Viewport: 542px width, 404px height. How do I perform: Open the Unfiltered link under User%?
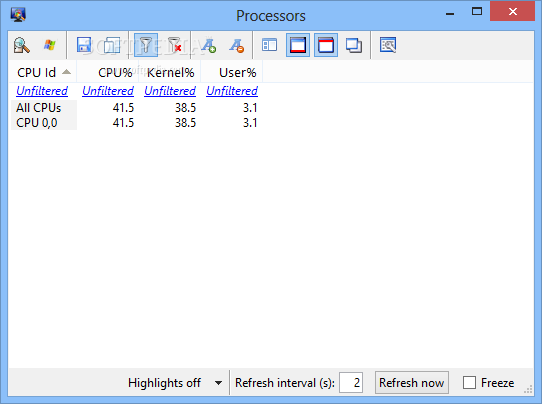[232, 91]
